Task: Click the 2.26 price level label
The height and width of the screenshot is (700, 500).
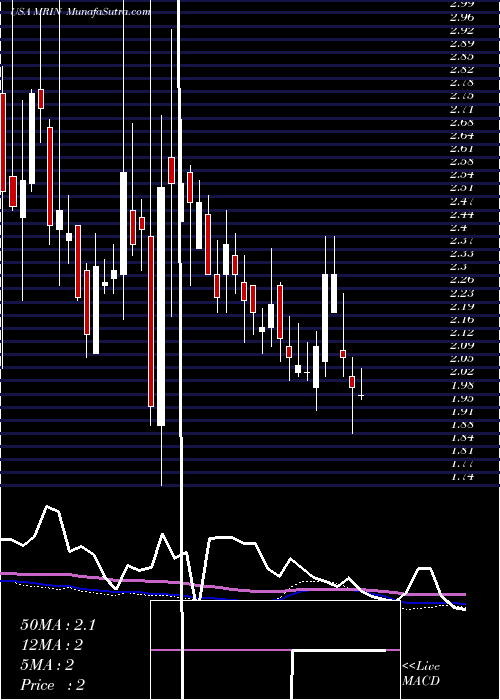Action: click(x=462, y=280)
